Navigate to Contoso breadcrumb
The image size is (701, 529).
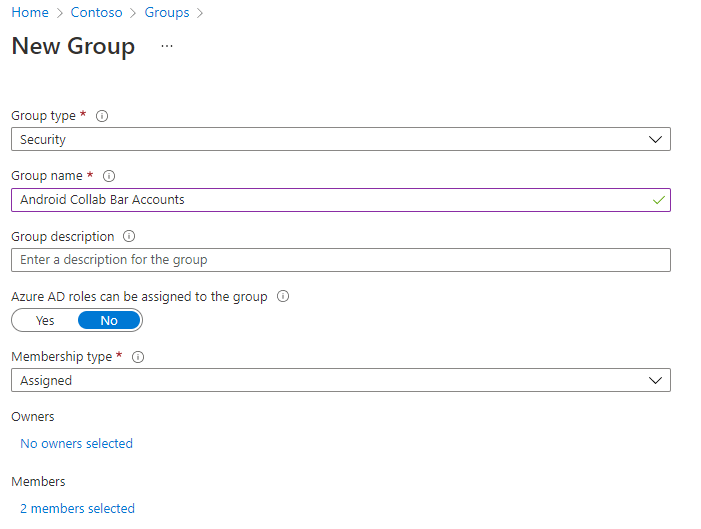[x=96, y=13]
